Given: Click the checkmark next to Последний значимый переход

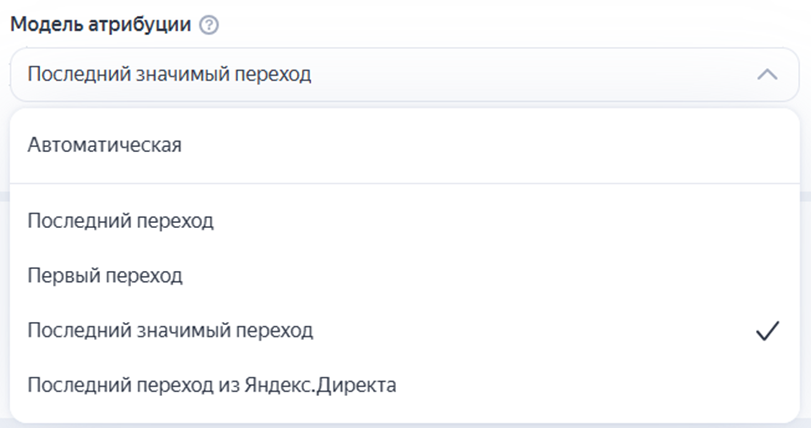Looking at the screenshot, I should pos(766,331).
